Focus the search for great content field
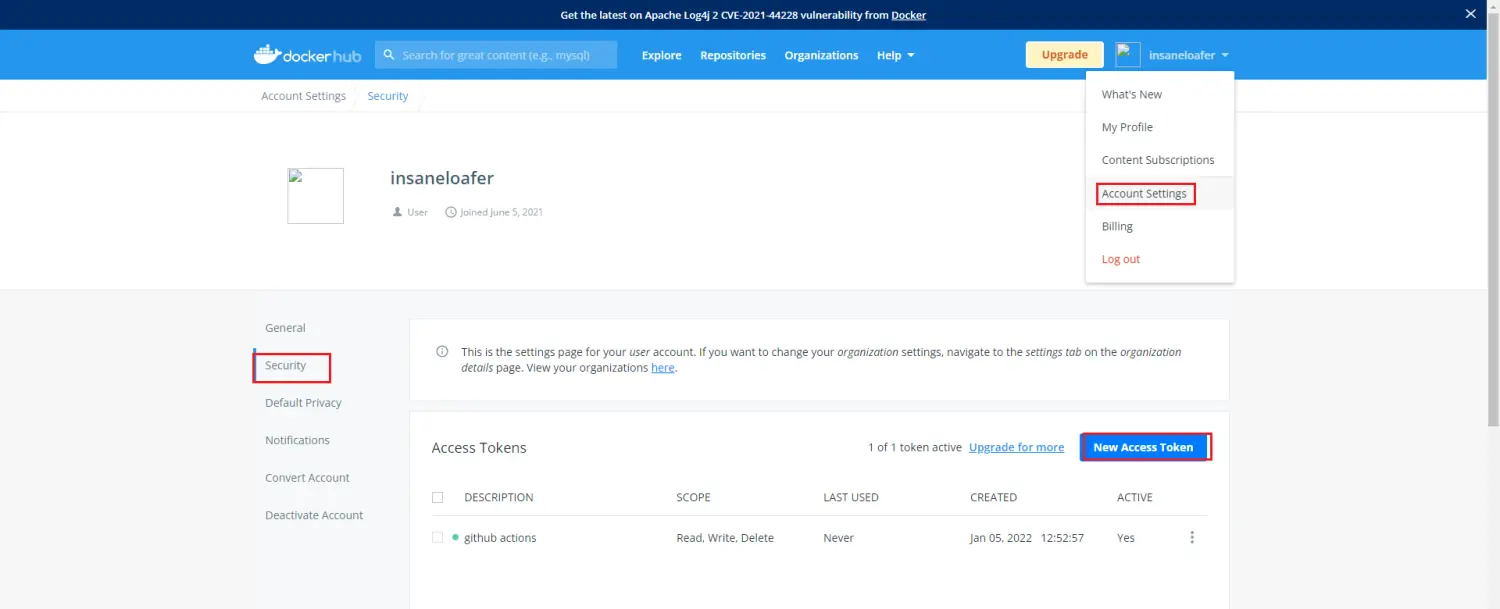This screenshot has height=609, width=1500. tap(496, 55)
